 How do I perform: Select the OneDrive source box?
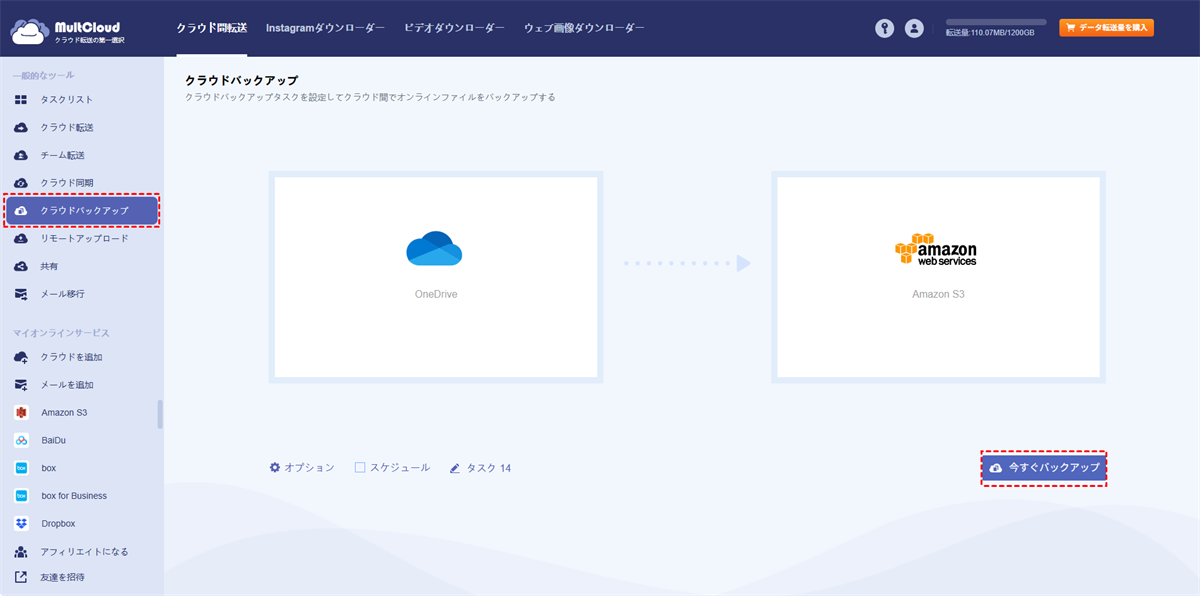coord(436,277)
